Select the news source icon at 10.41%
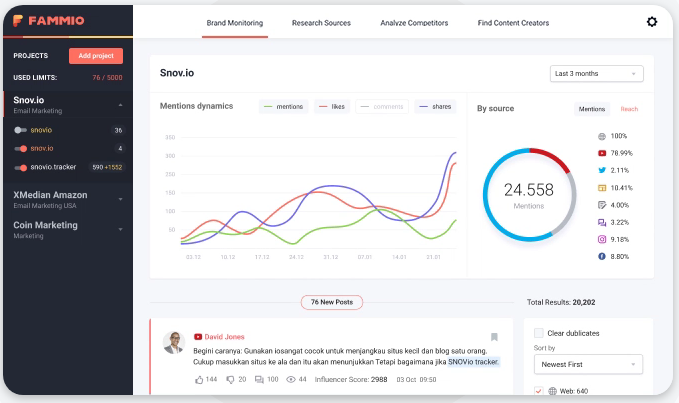Screen dimensions: 679x403 pos(601,188)
